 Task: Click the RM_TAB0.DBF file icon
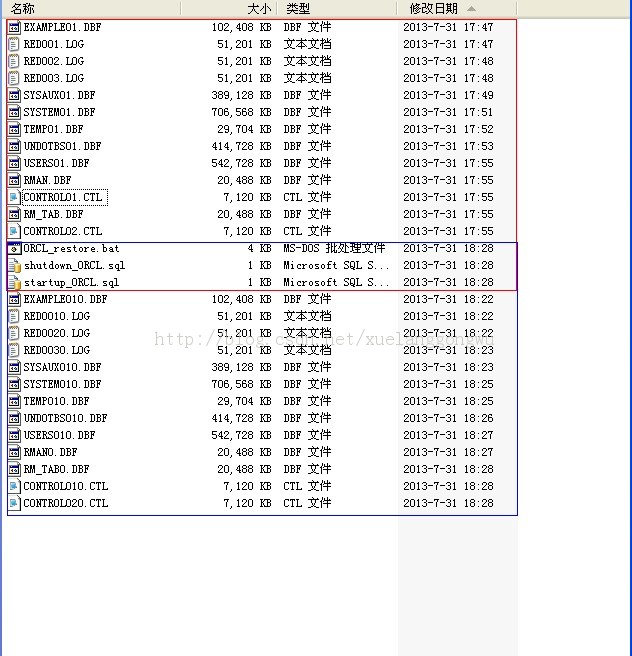pyautogui.click(x=14, y=469)
